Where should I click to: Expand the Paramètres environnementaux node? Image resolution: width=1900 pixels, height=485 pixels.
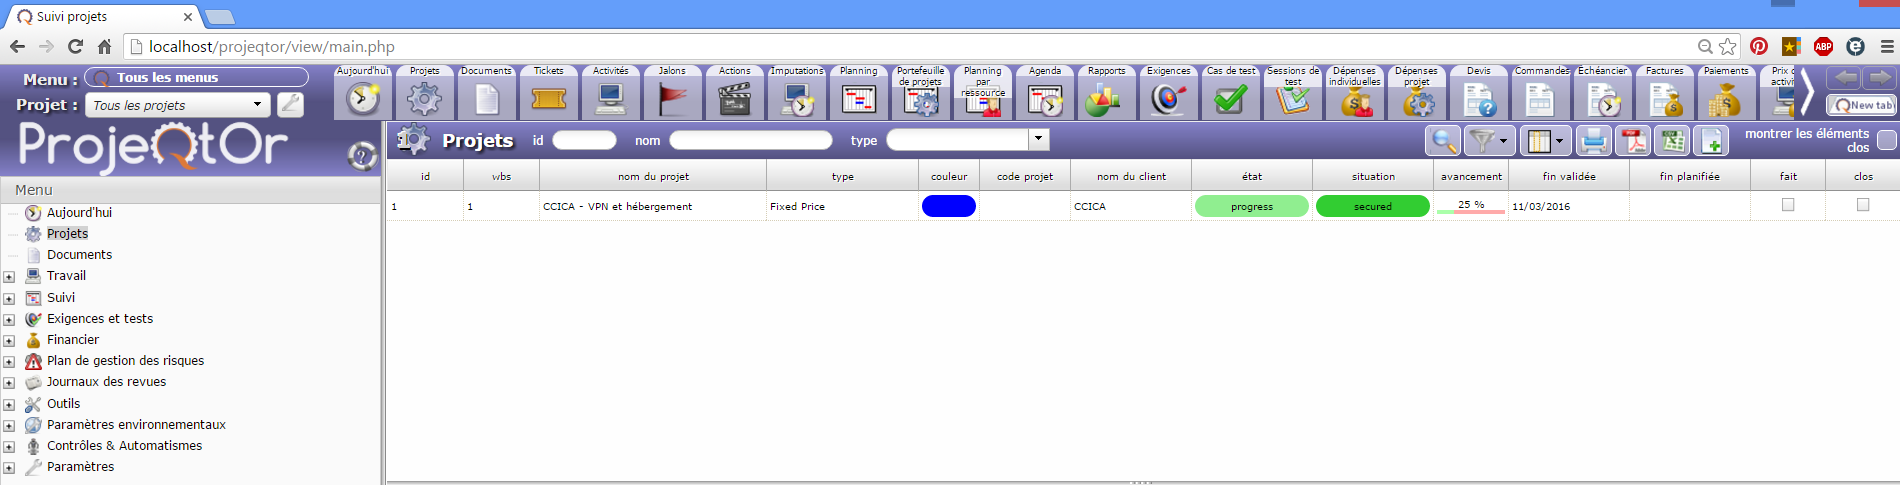point(9,426)
